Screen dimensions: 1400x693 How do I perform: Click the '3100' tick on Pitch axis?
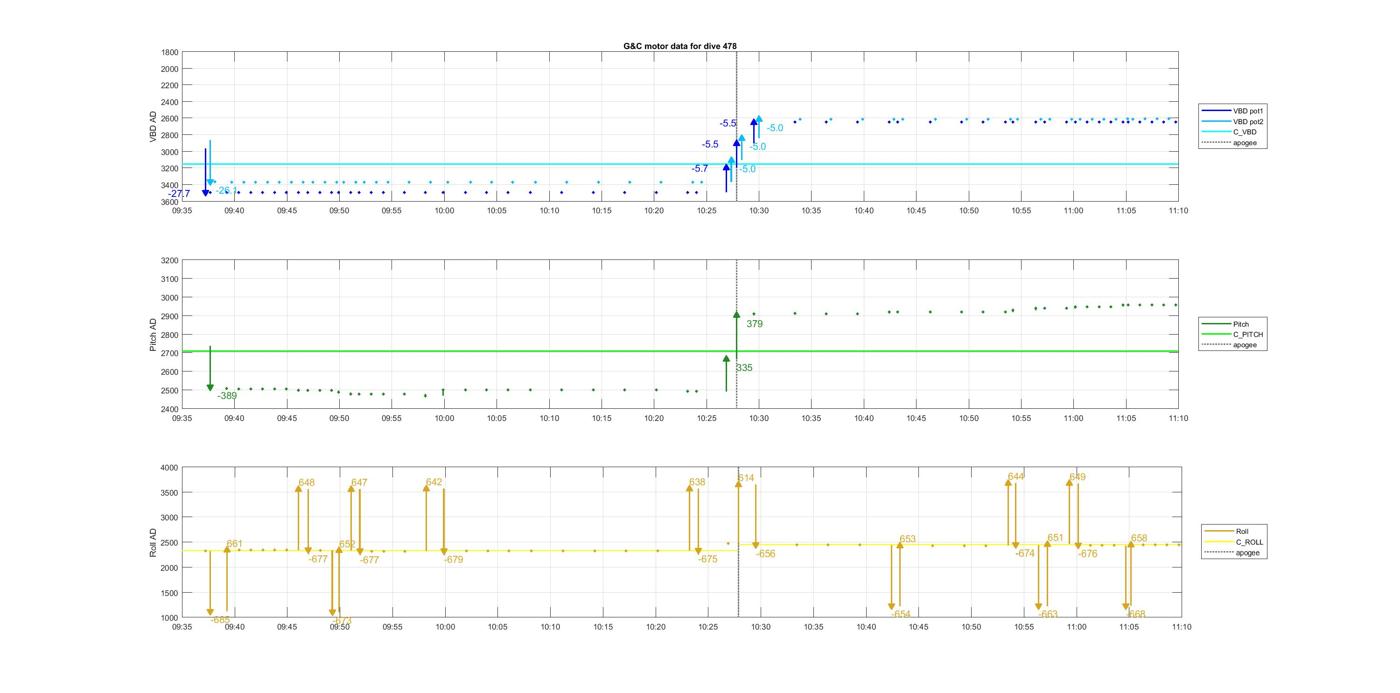pyautogui.click(x=170, y=279)
